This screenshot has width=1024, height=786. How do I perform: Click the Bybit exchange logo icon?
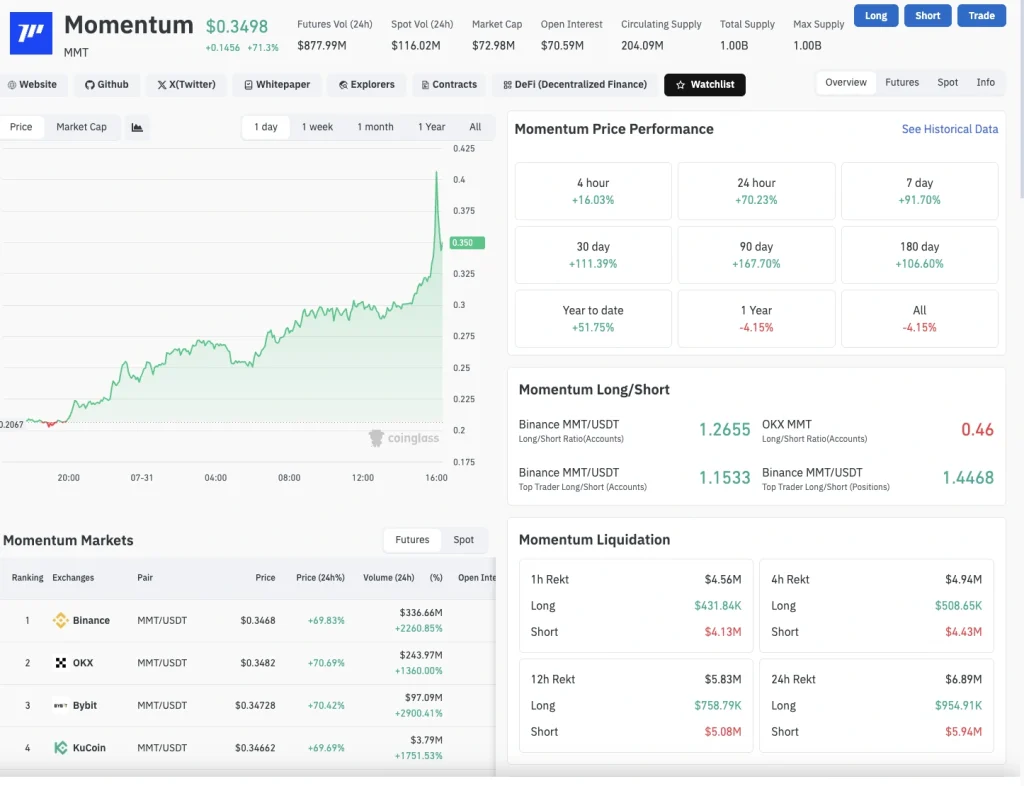61,705
